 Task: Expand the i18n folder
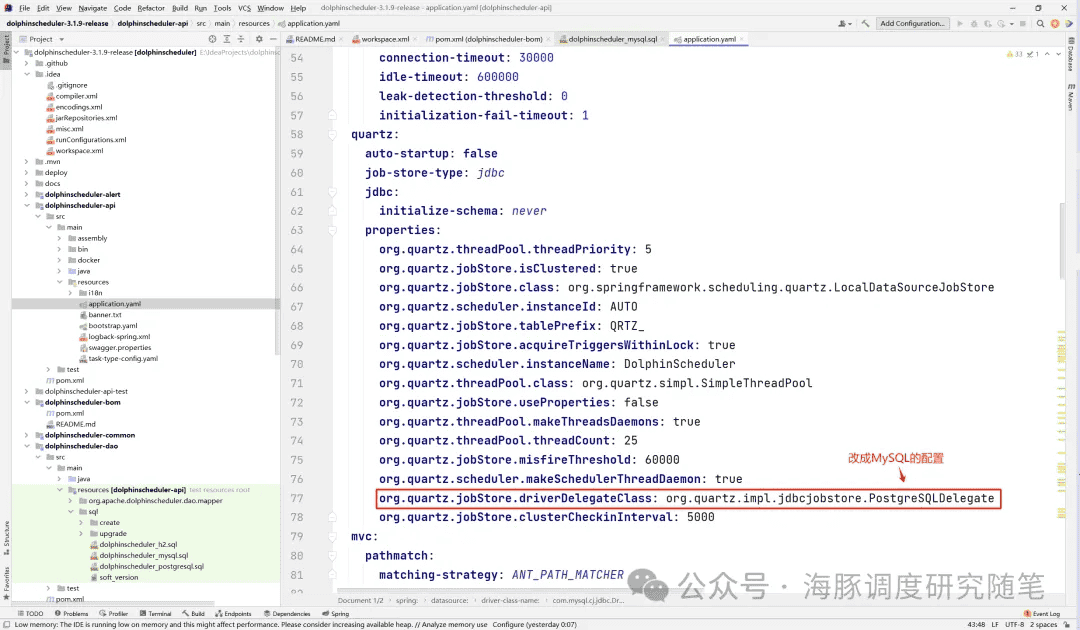(71, 293)
